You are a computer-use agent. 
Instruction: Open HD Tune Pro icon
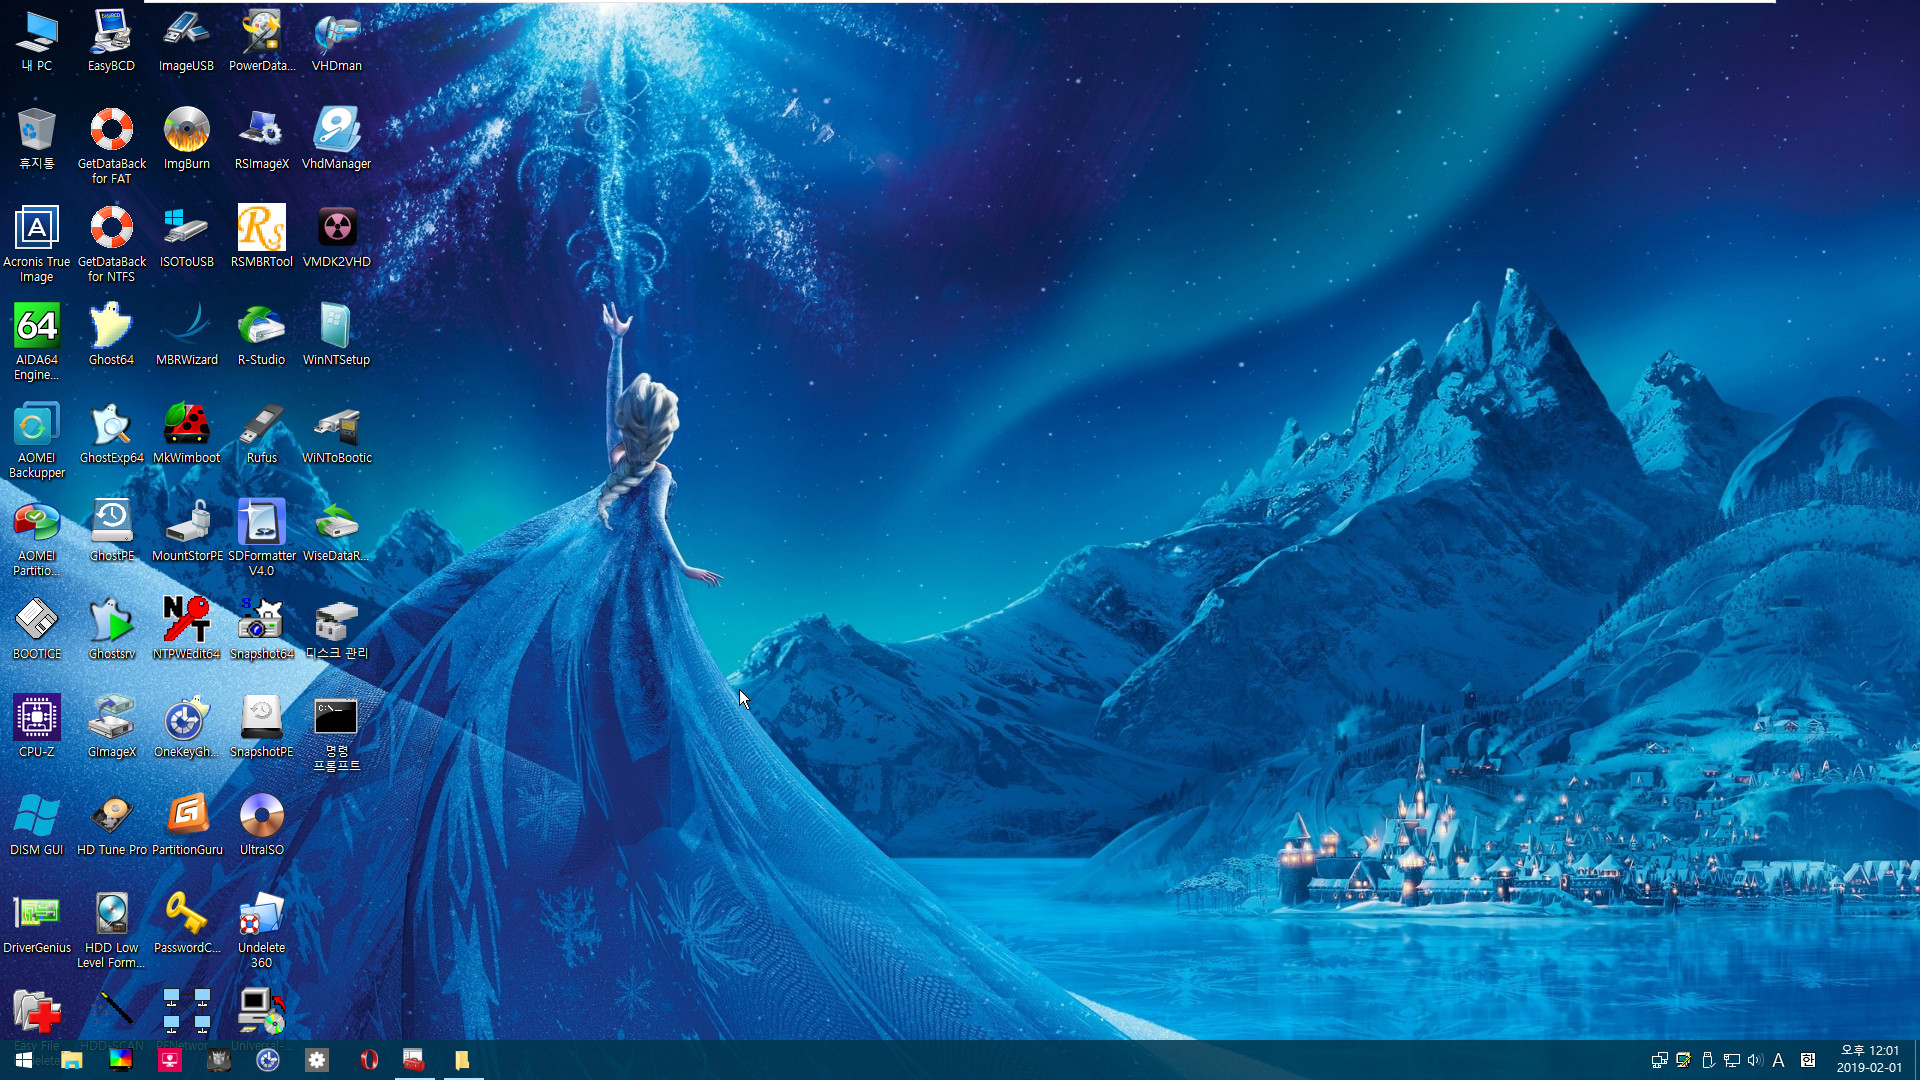tap(111, 825)
